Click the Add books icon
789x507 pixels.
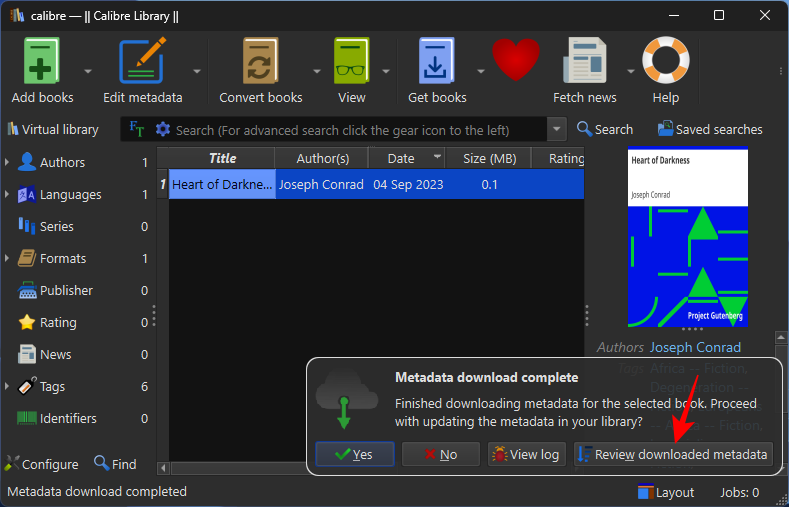coord(42,61)
